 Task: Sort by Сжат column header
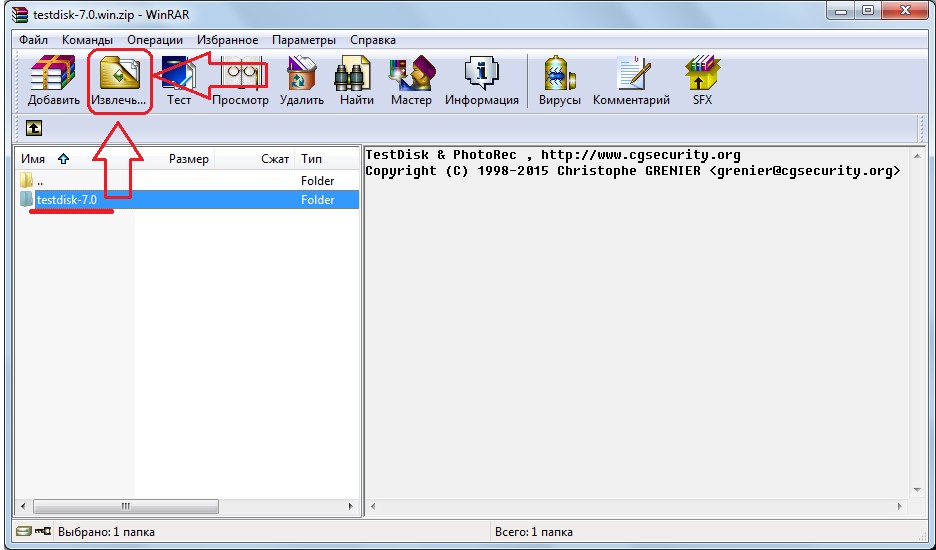[254, 158]
